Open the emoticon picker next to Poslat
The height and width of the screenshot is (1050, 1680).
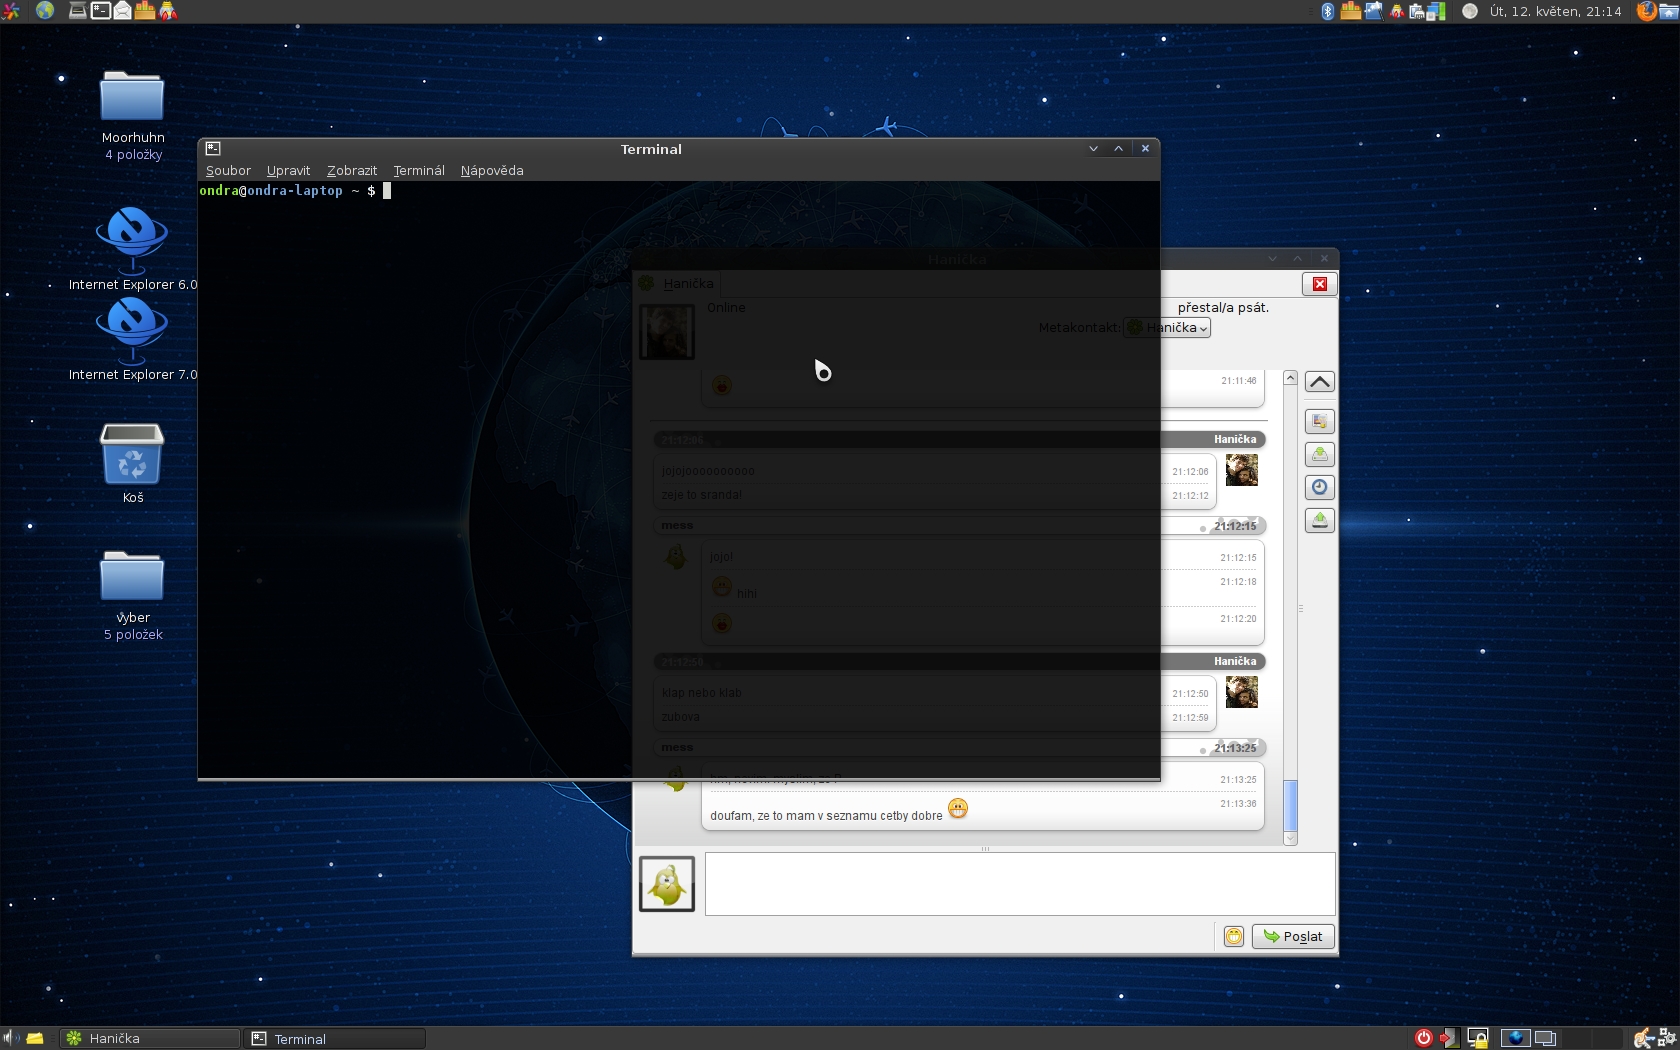pyautogui.click(x=1234, y=936)
